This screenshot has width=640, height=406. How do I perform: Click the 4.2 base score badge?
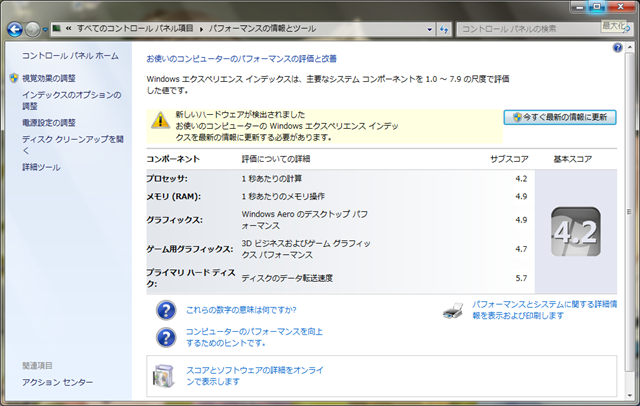[576, 231]
